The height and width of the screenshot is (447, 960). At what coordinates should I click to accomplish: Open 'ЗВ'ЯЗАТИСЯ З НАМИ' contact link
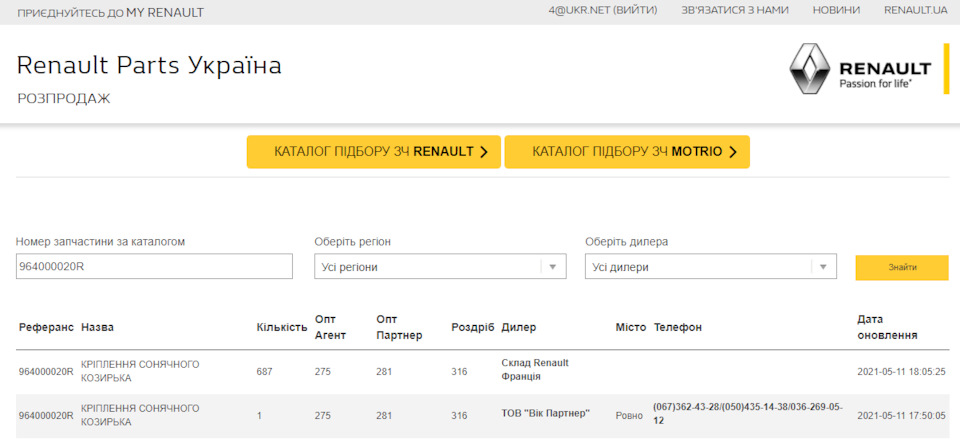tap(735, 10)
